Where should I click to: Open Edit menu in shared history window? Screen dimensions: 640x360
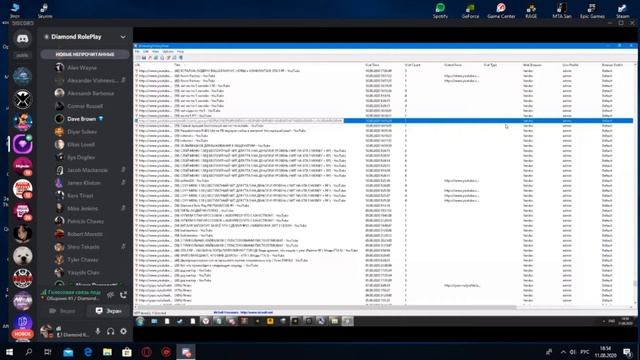(146, 52)
